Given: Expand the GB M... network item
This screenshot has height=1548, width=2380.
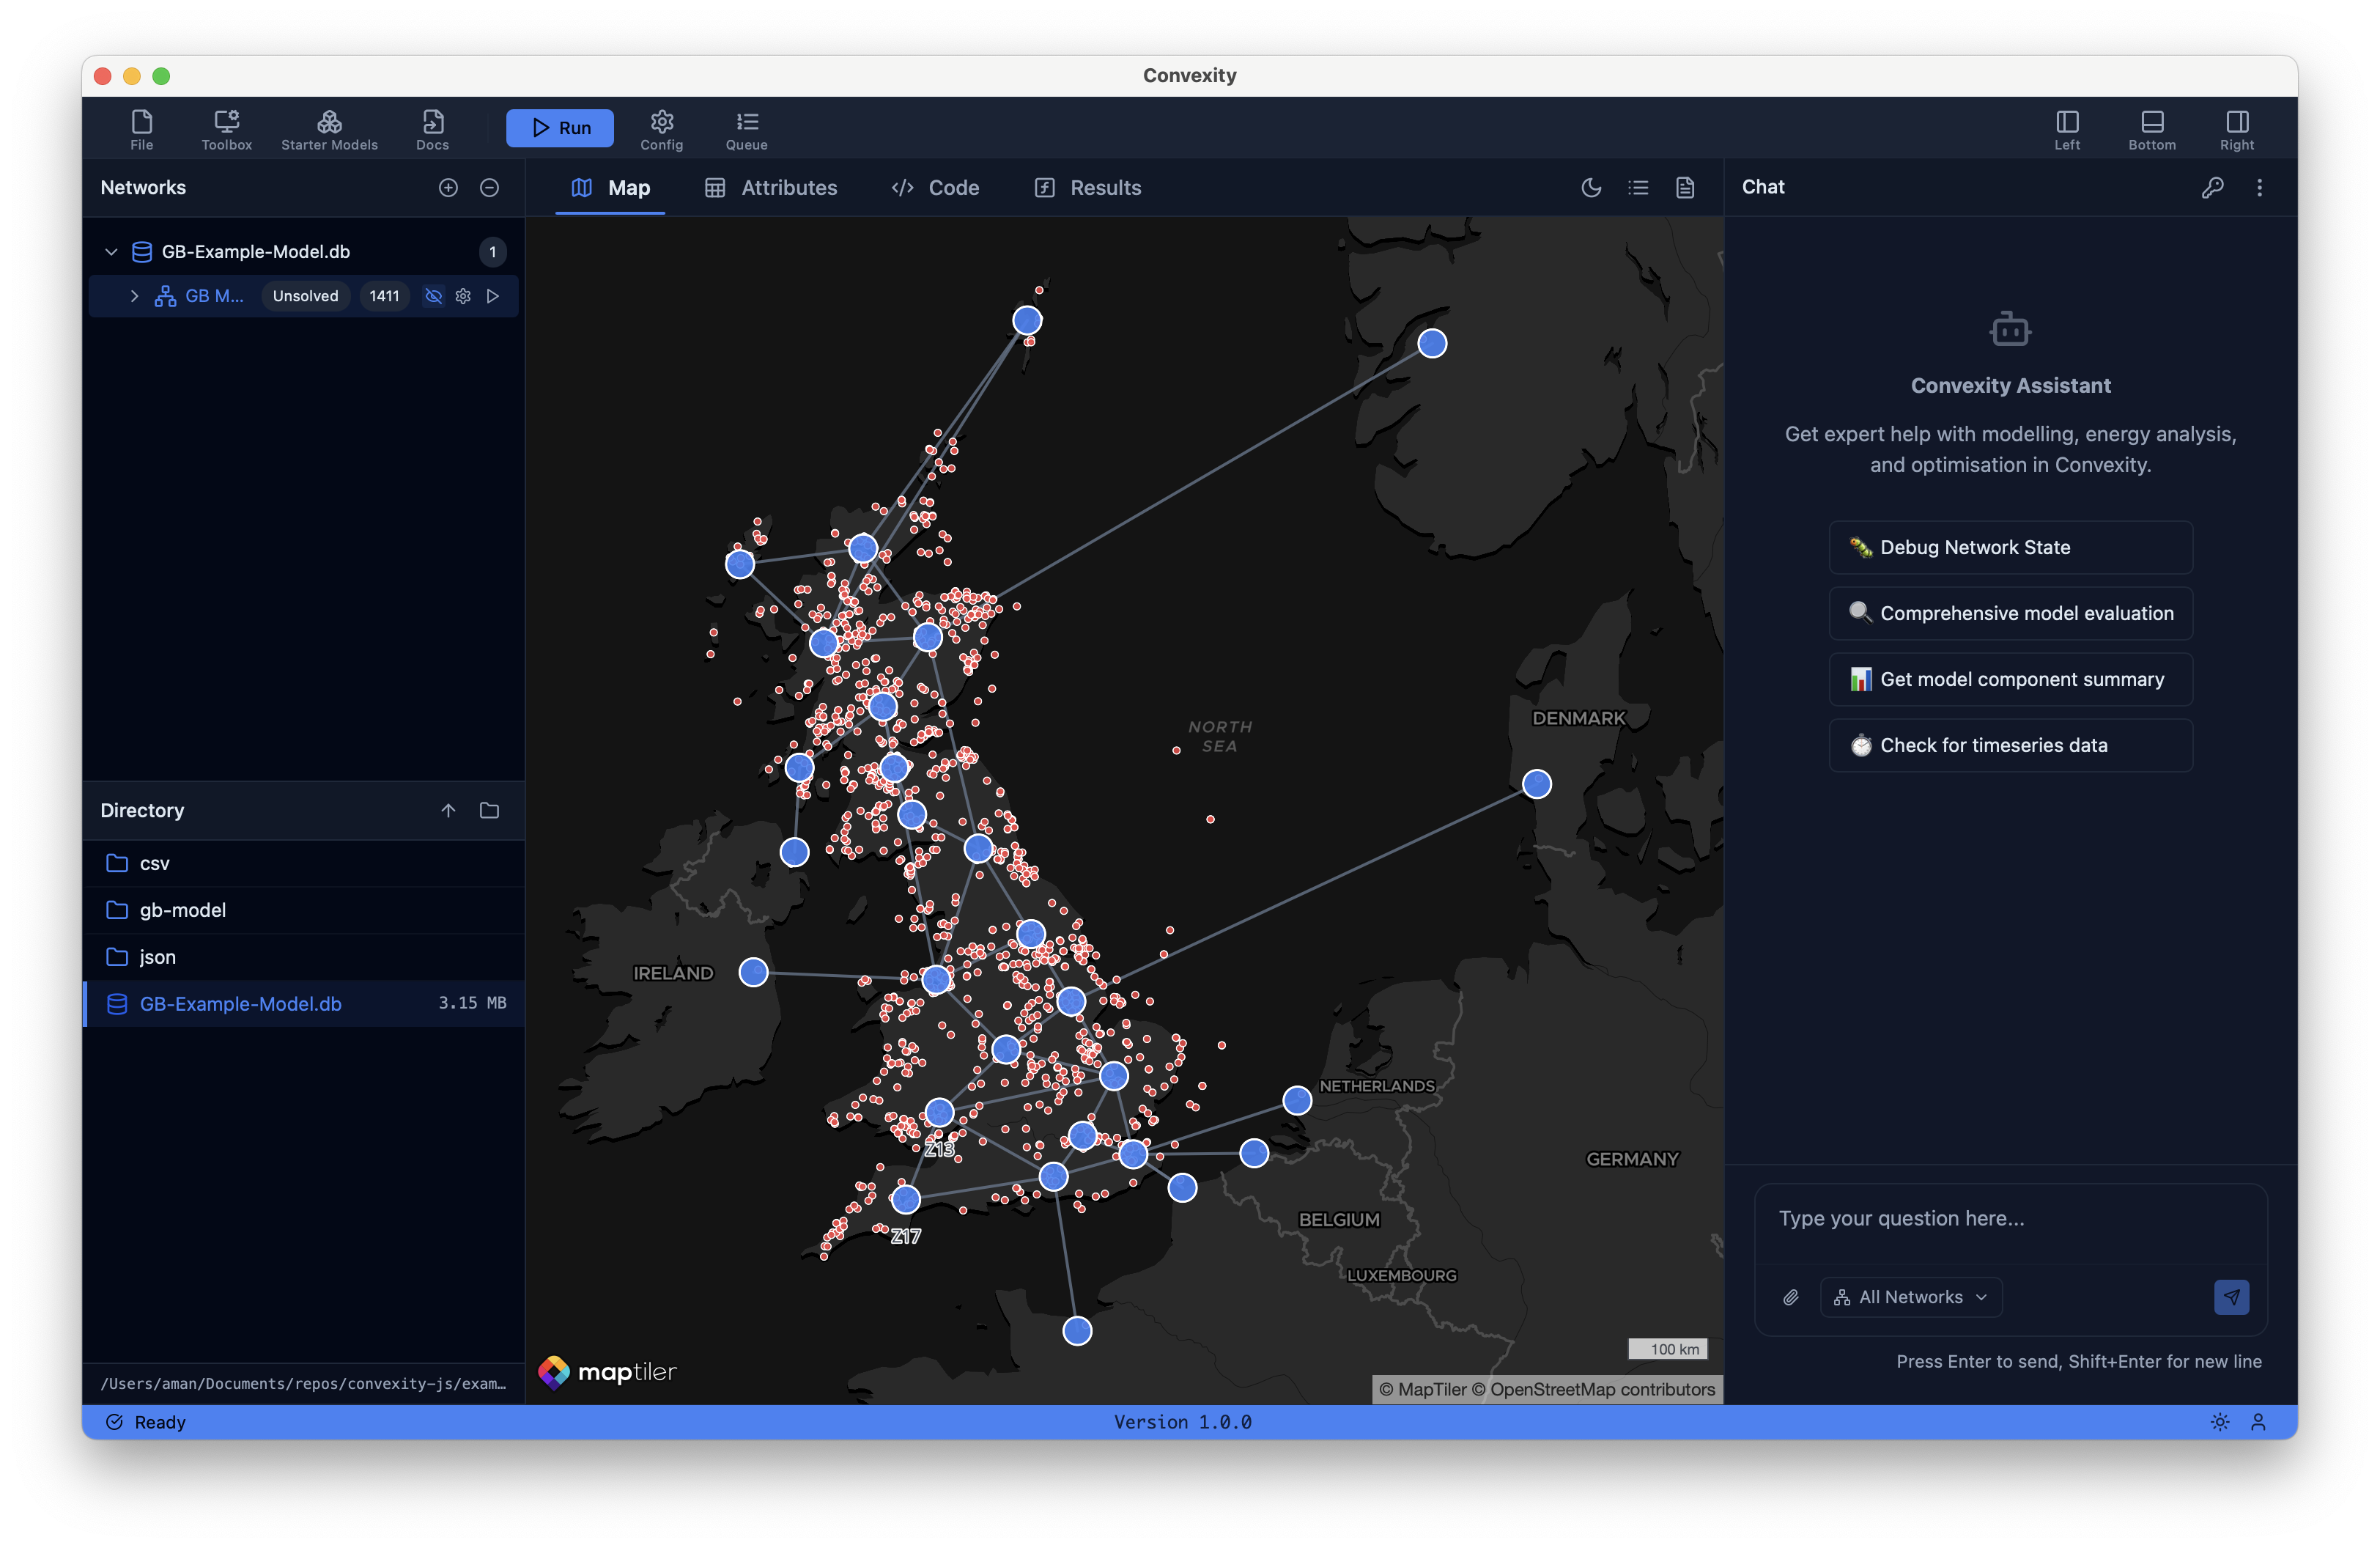Looking at the screenshot, I should click(134, 296).
